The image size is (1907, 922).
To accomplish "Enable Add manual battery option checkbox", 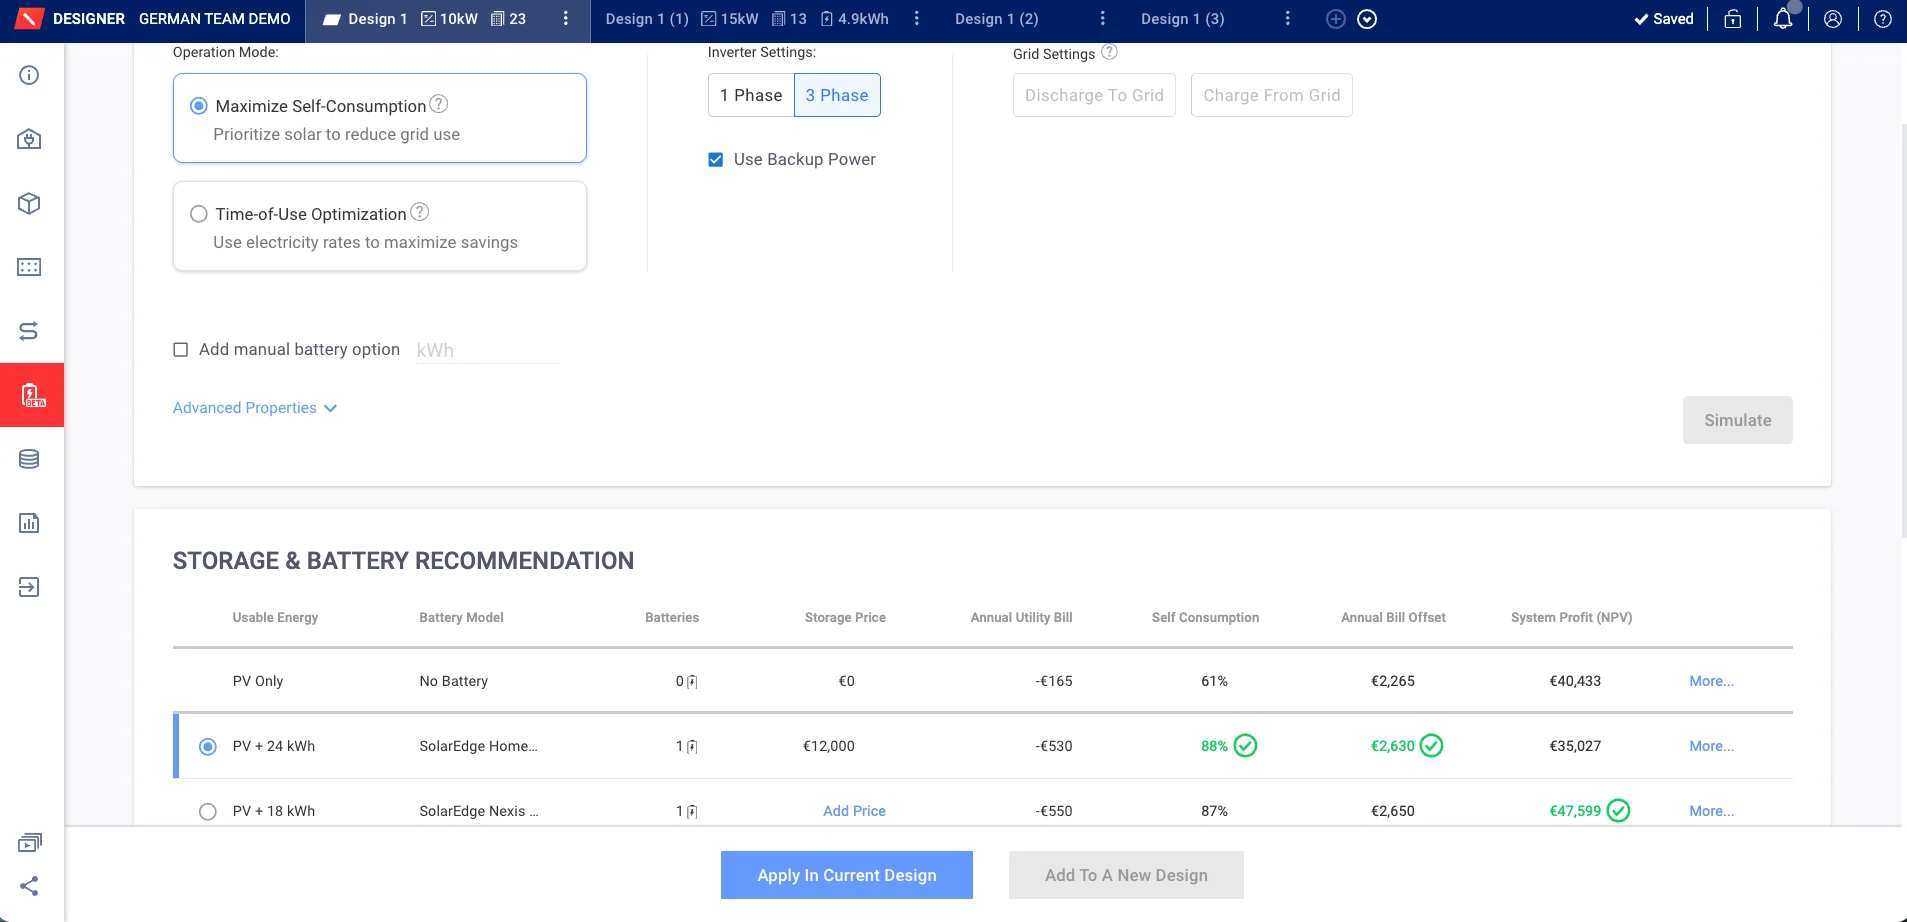I will 181,350.
